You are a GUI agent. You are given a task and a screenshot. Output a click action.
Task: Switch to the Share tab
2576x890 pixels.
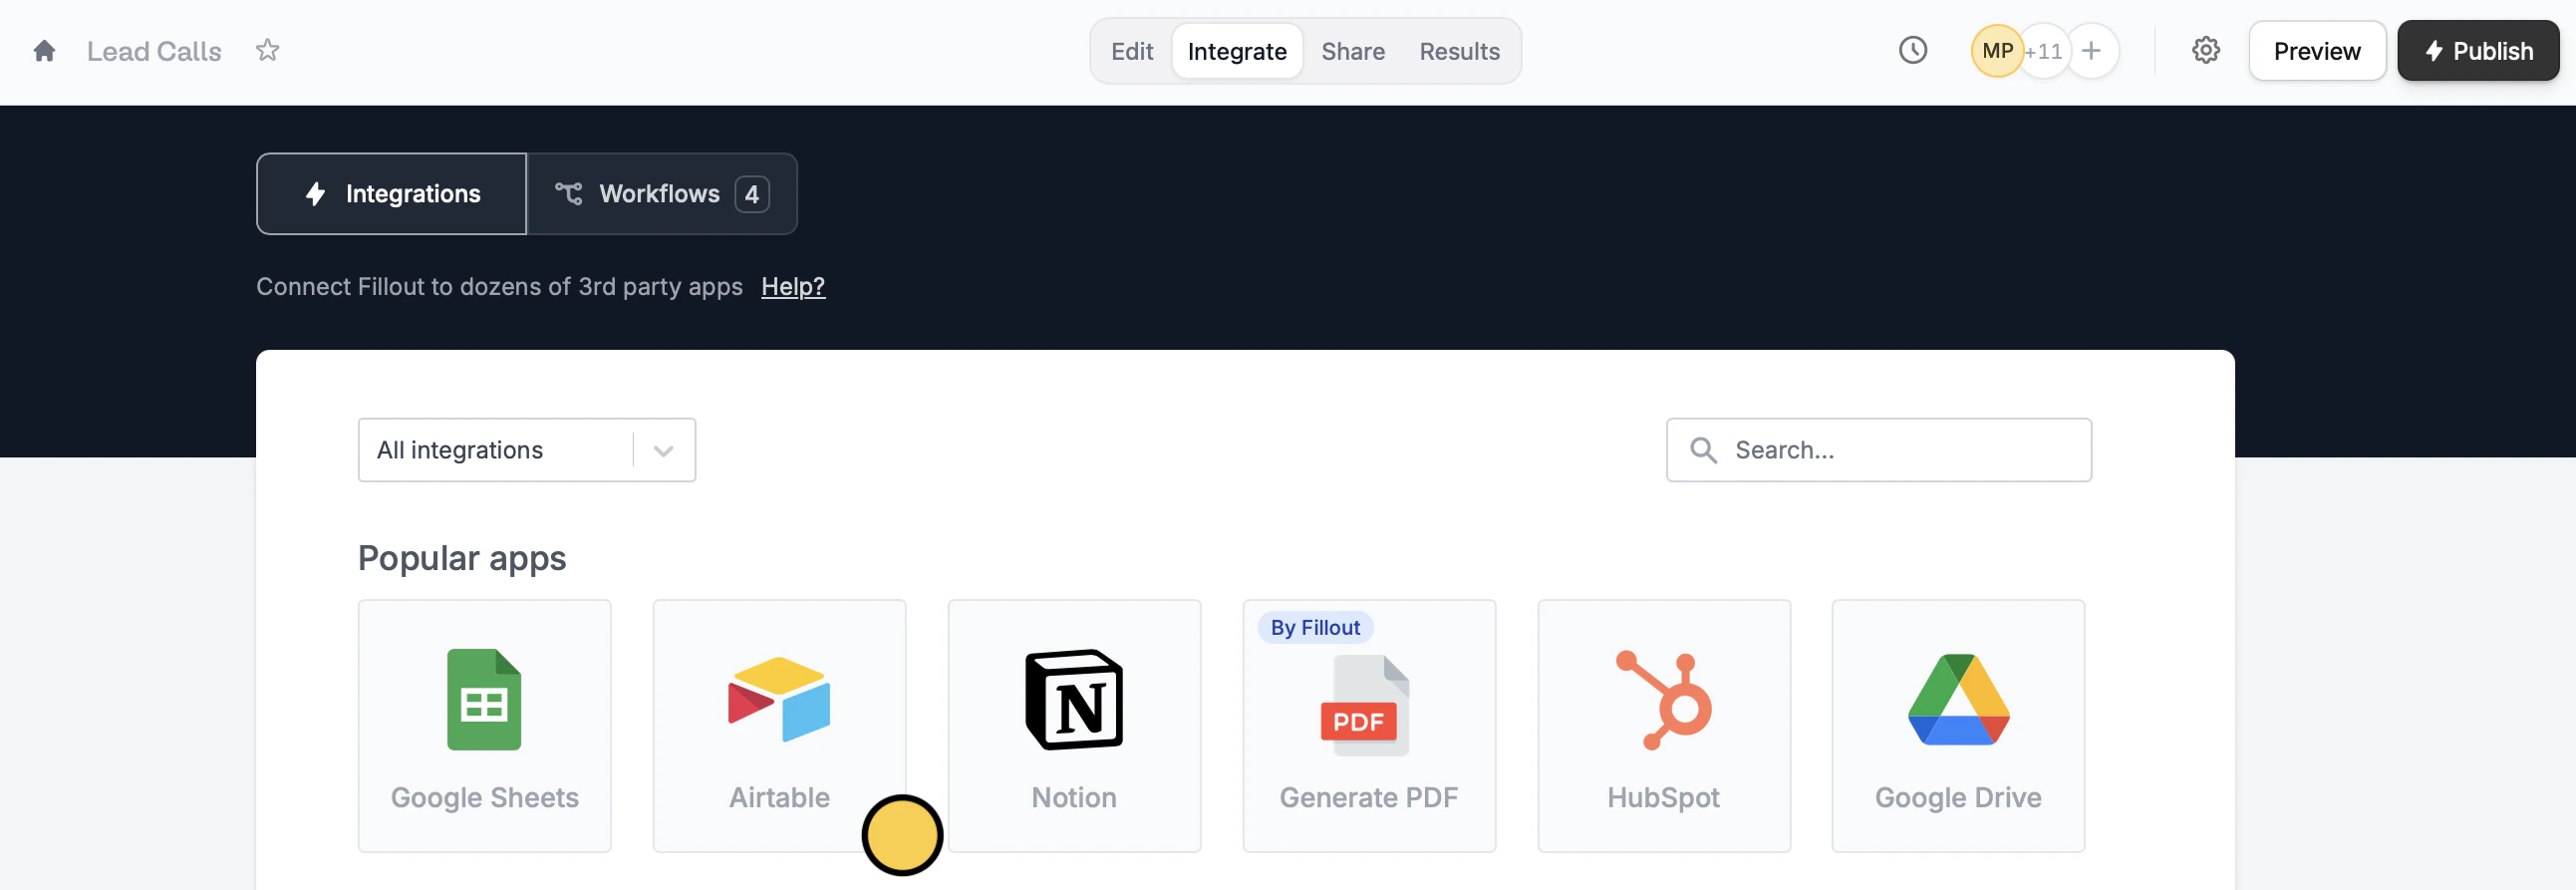(x=1353, y=51)
